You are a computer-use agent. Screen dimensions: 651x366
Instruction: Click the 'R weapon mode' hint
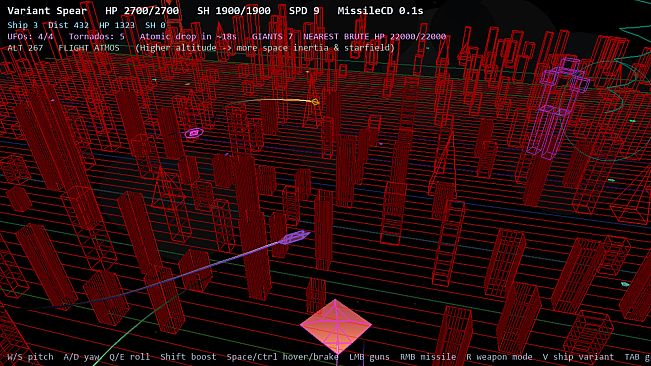[499, 357]
